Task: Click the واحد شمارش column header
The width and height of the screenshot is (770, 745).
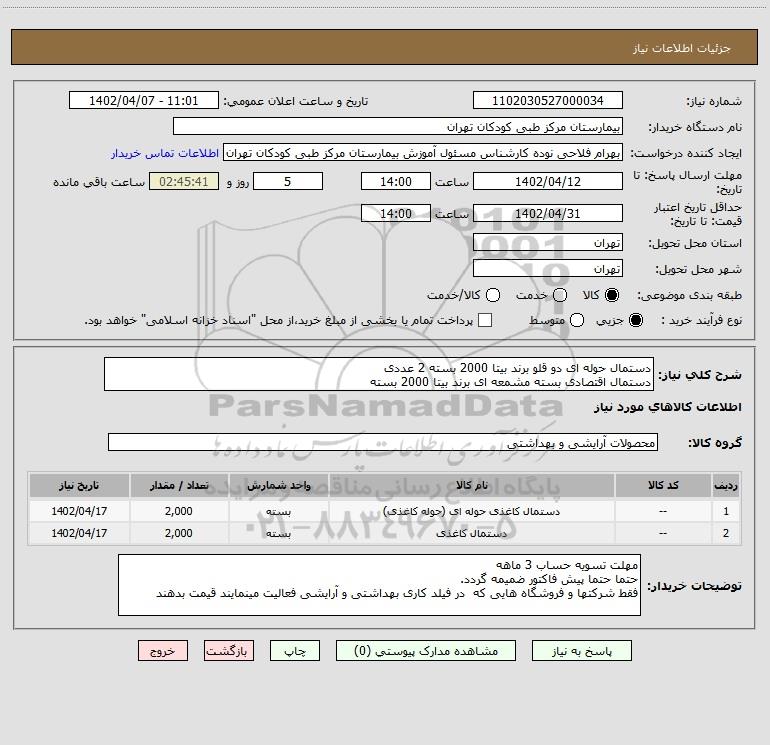Action: (x=278, y=485)
